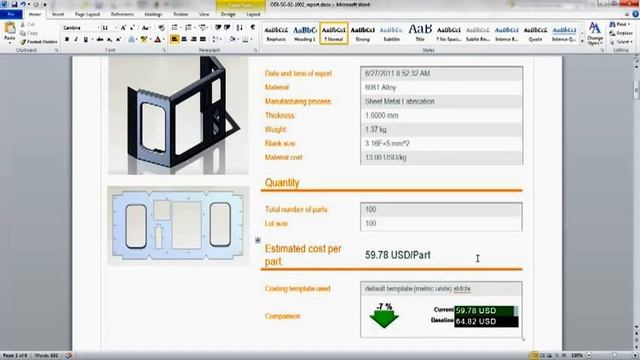Viewport: 640px width, 360px height.
Task: Switch to the Mailings tab
Action: (153, 14)
